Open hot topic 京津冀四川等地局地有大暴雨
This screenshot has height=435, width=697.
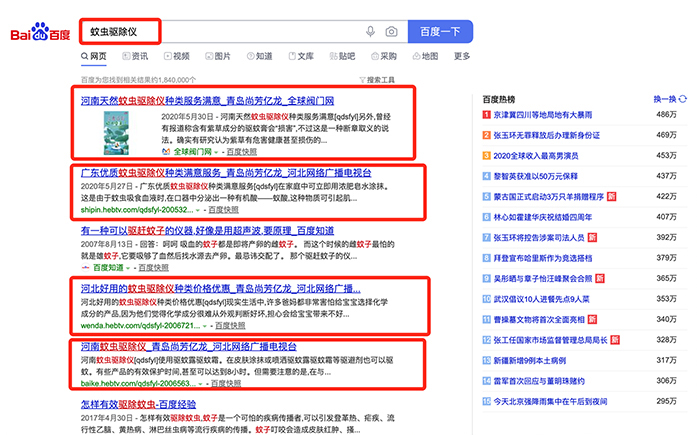[x=543, y=115]
